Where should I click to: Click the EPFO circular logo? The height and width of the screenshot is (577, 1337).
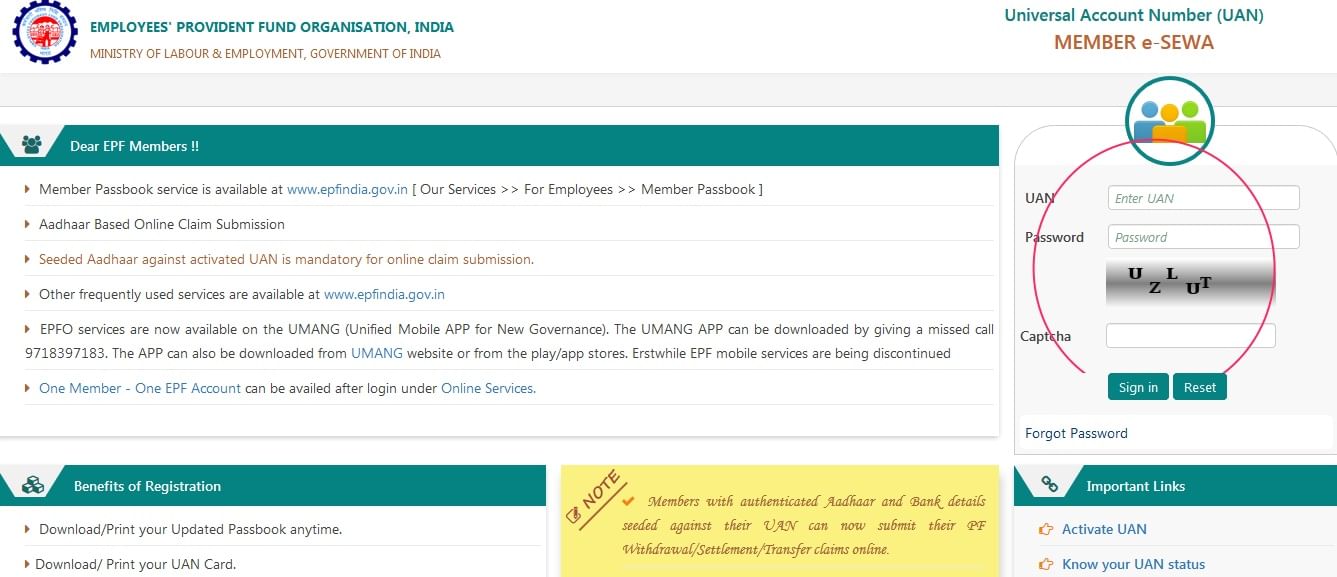pyautogui.click(x=44, y=32)
